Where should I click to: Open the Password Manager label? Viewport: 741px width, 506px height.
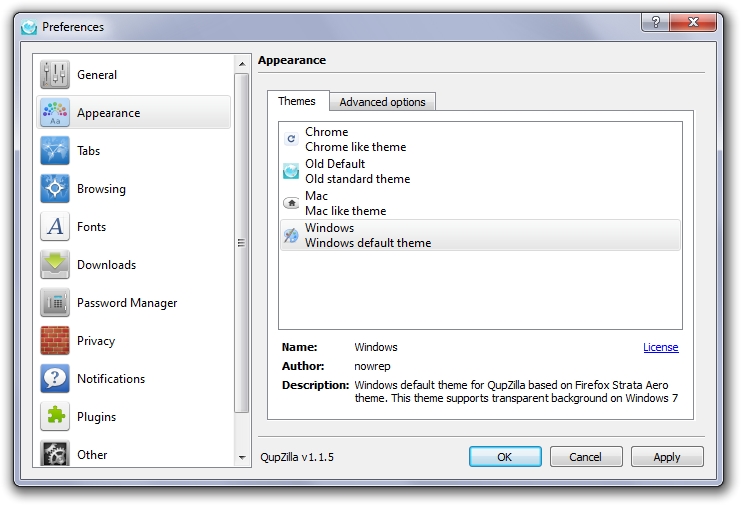click(127, 303)
